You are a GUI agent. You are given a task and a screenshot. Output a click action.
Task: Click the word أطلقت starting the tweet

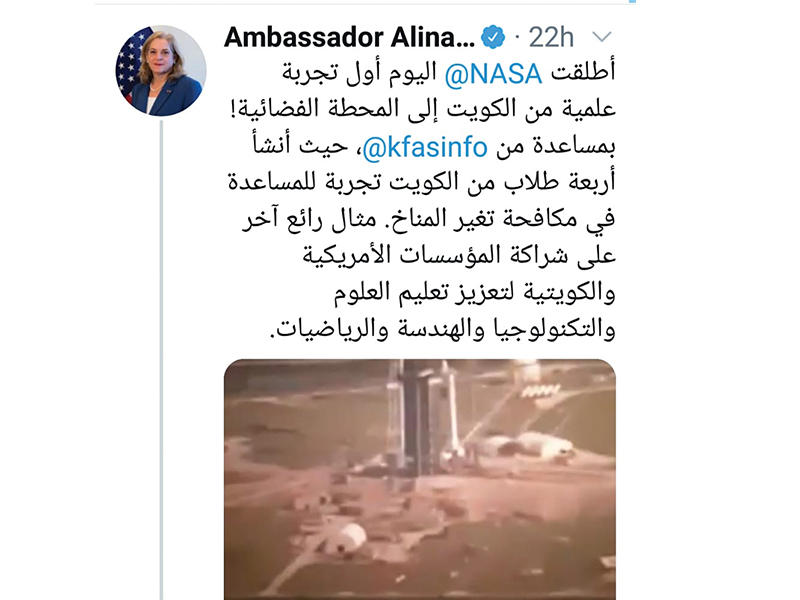[583, 72]
